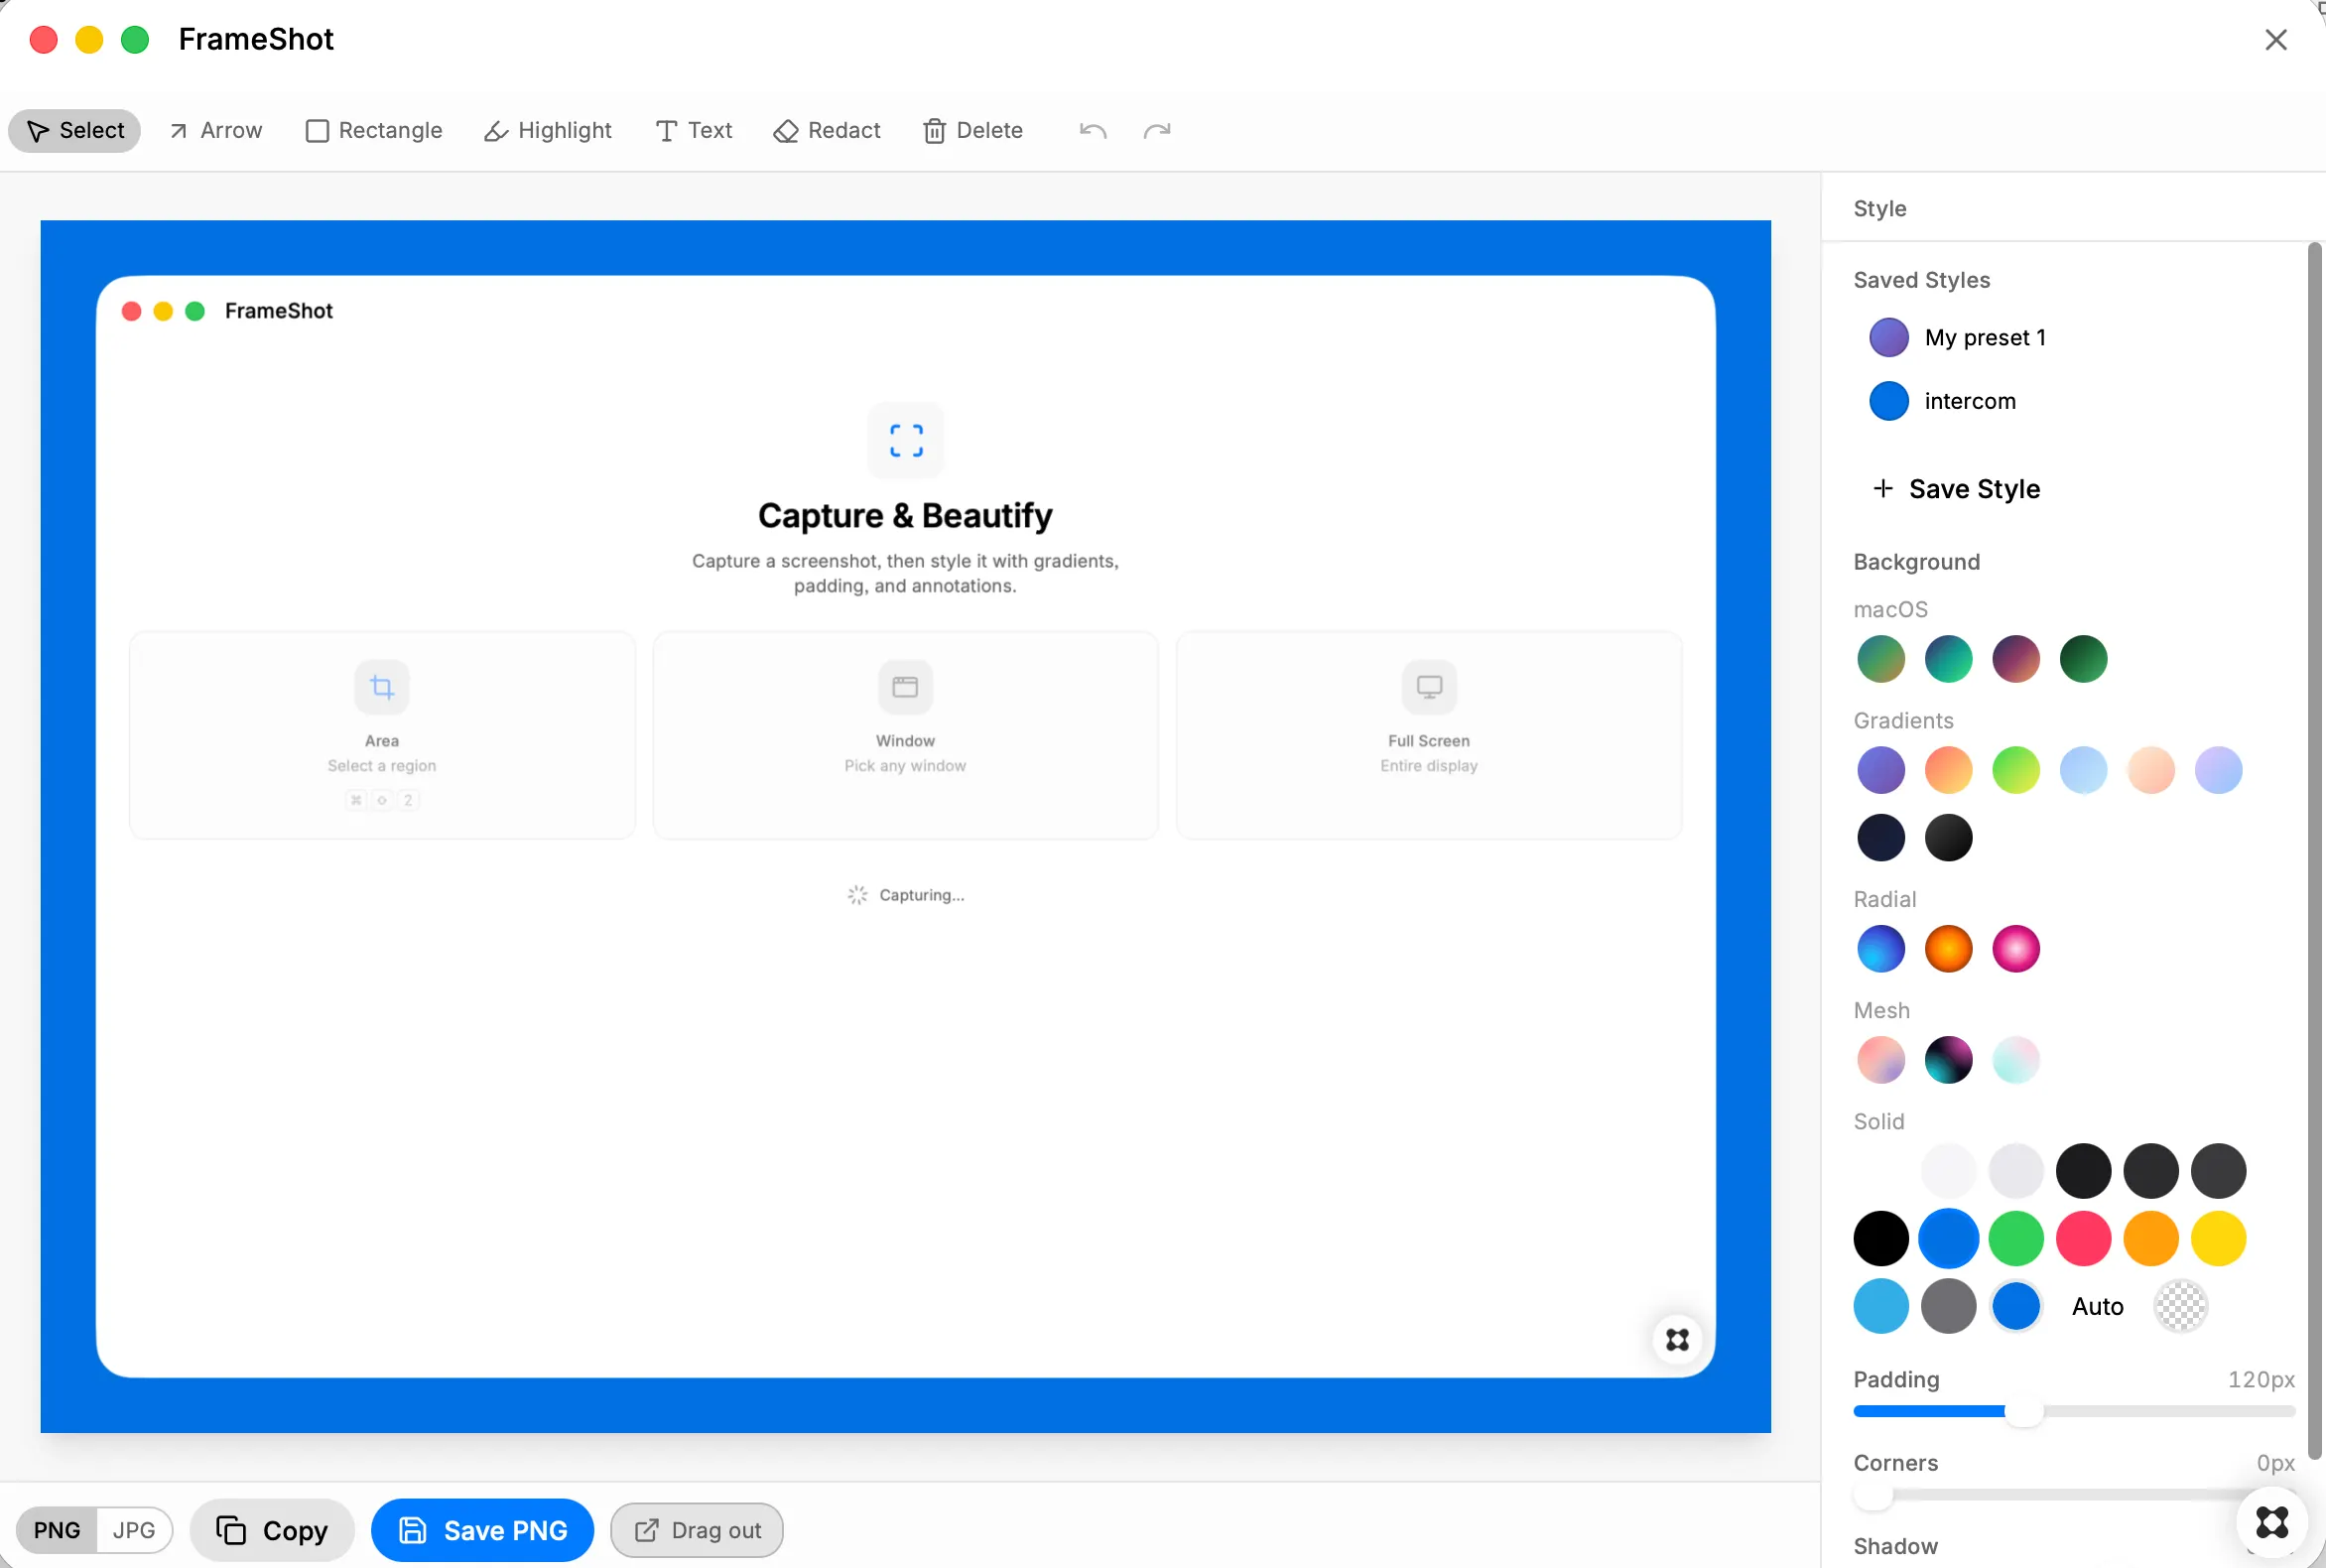Pick the near-white solid swatch
The height and width of the screenshot is (1568, 2326).
1949,1171
